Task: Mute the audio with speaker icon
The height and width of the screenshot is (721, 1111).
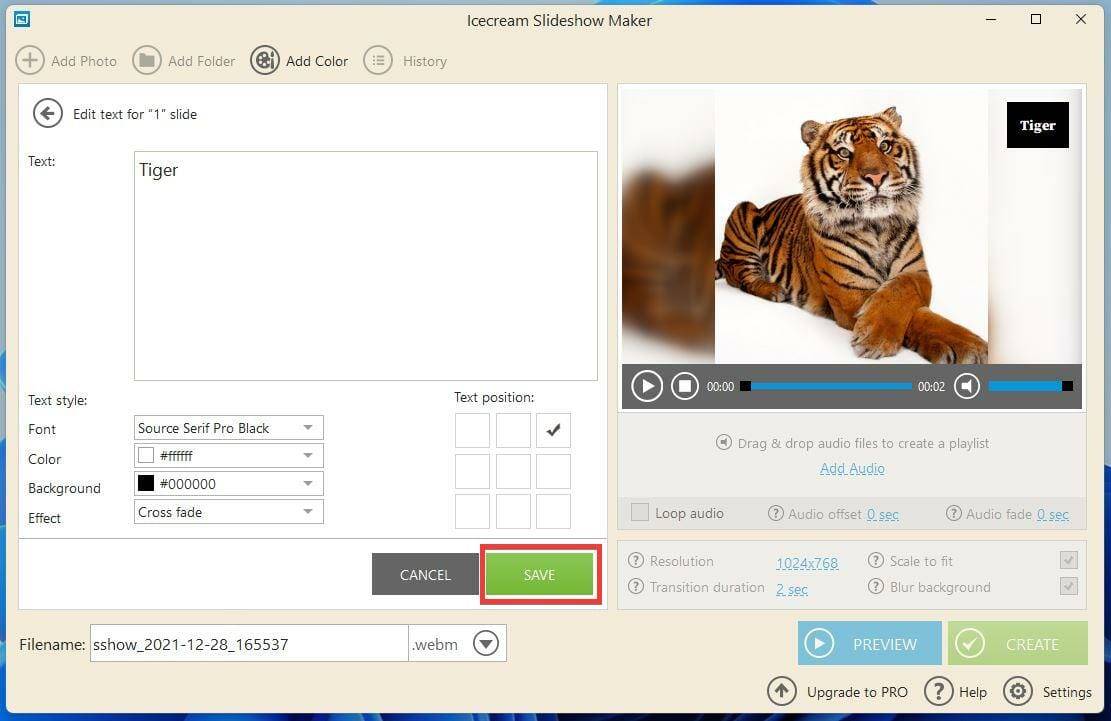Action: point(966,386)
